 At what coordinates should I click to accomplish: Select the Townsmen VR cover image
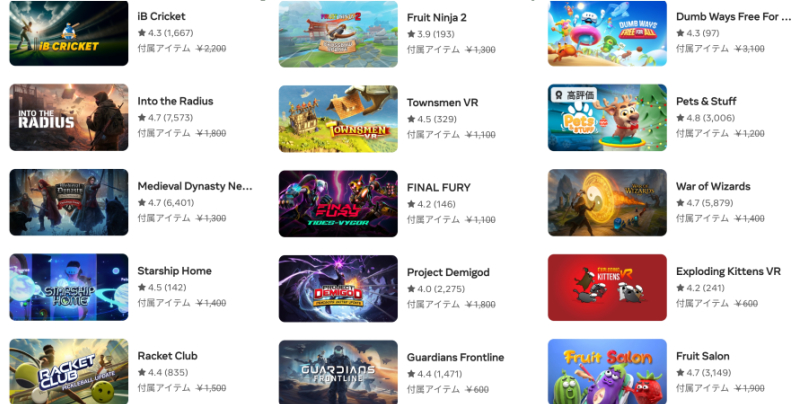coord(338,119)
